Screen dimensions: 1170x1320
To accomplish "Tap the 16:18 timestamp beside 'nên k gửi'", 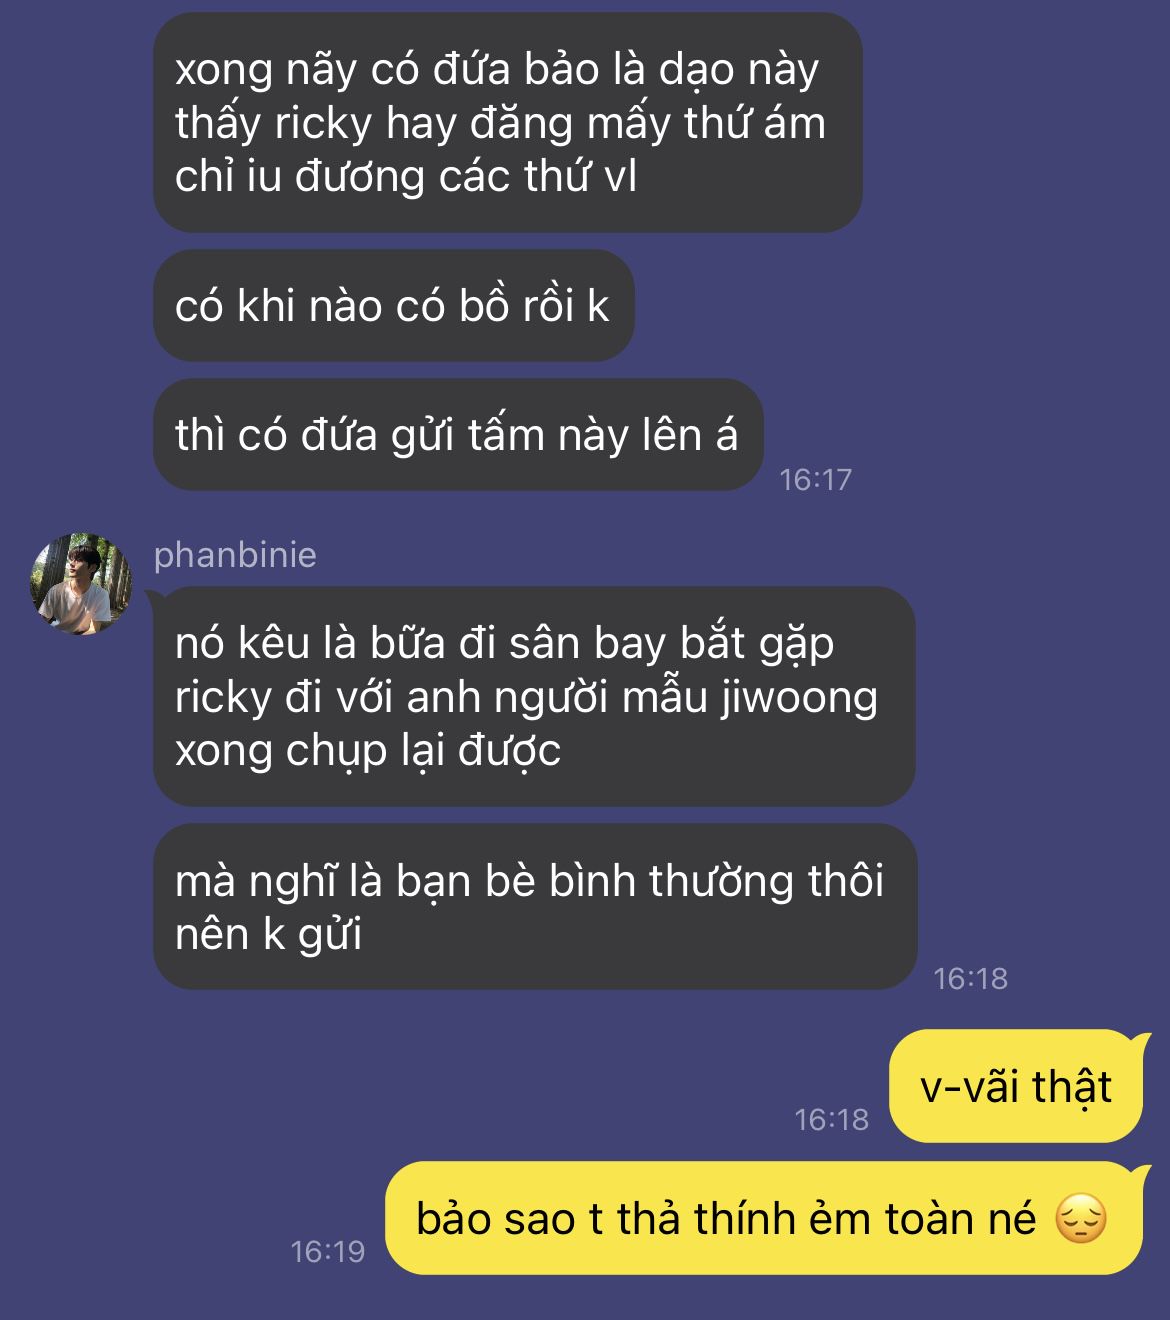I will 970,978.
